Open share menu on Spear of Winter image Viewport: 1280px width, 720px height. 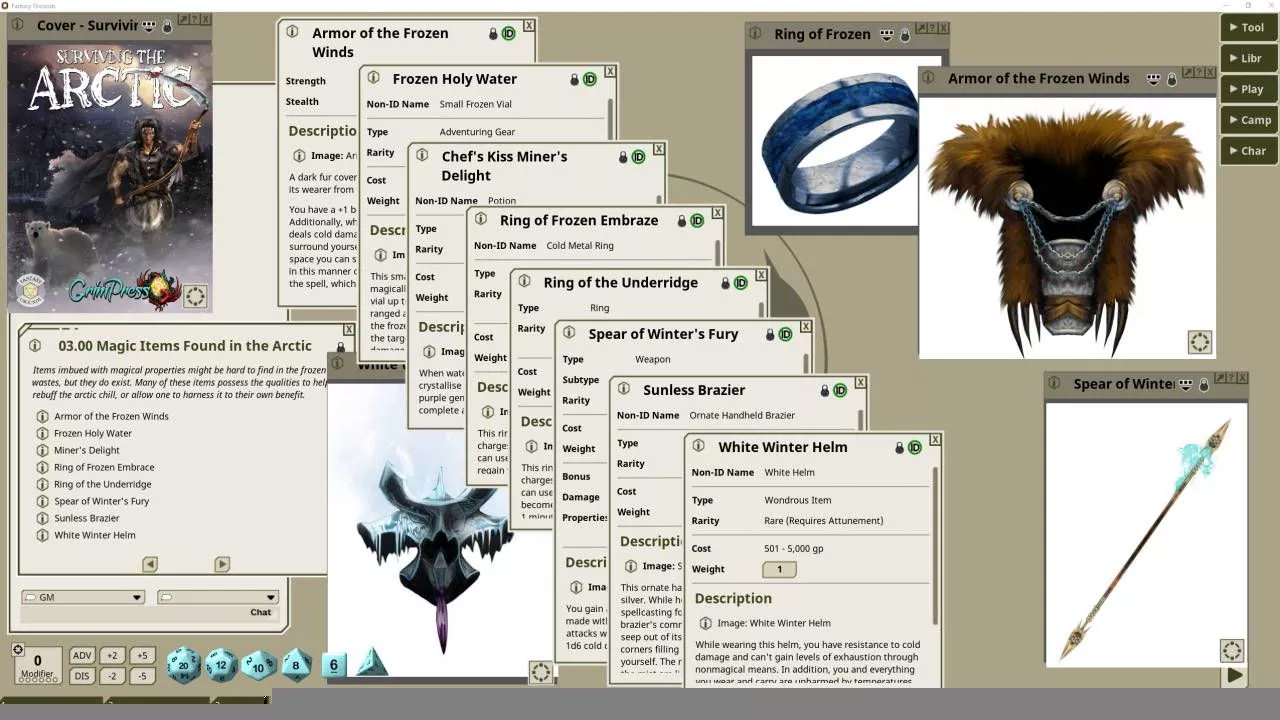point(1186,384)
